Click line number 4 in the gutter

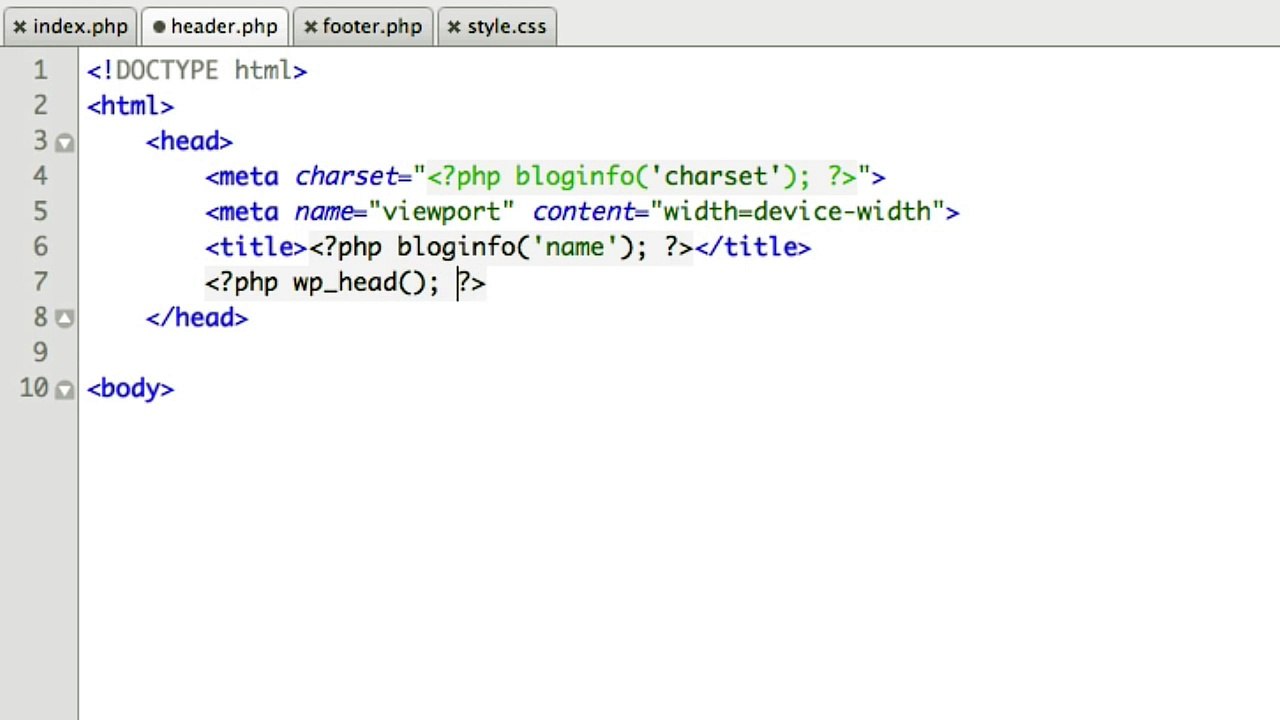click(x=40, y=176)
